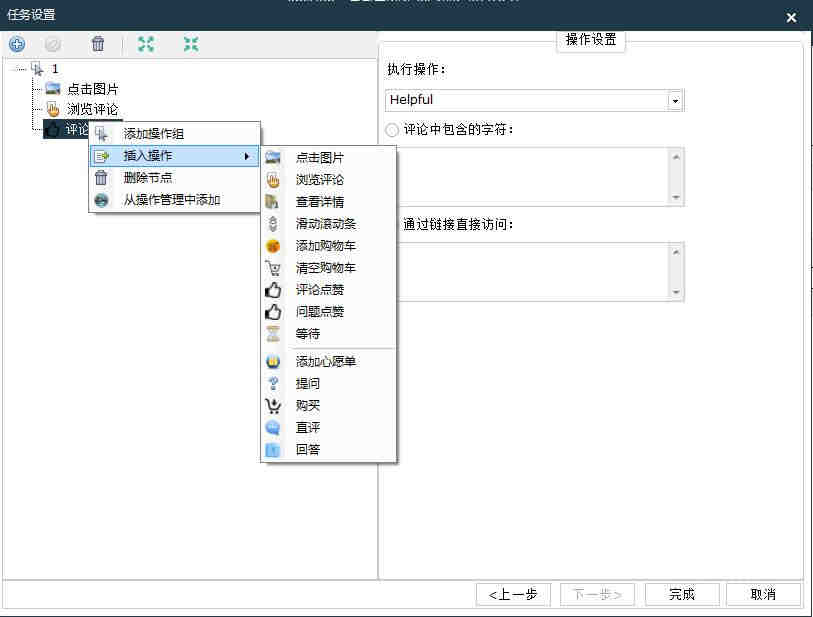Click thumbs-up icon of selected tree node
The width and height of the screenshot is (813, 617).
pos(52,130)
